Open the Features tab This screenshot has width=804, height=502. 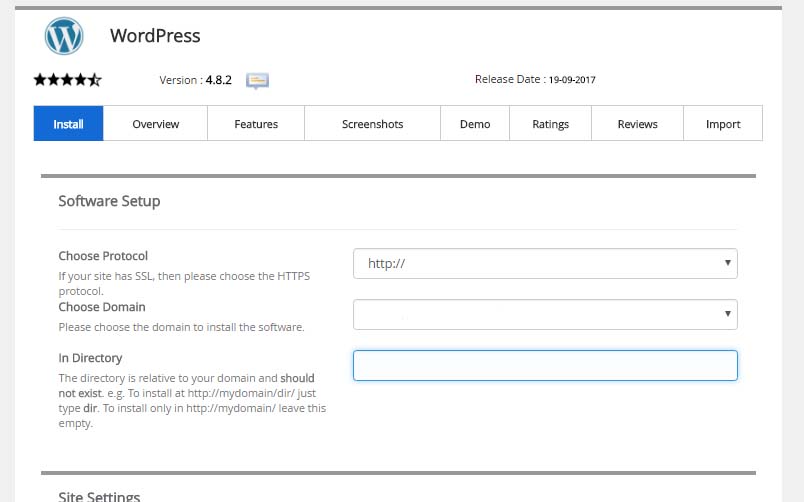click(x=256, y=124)
